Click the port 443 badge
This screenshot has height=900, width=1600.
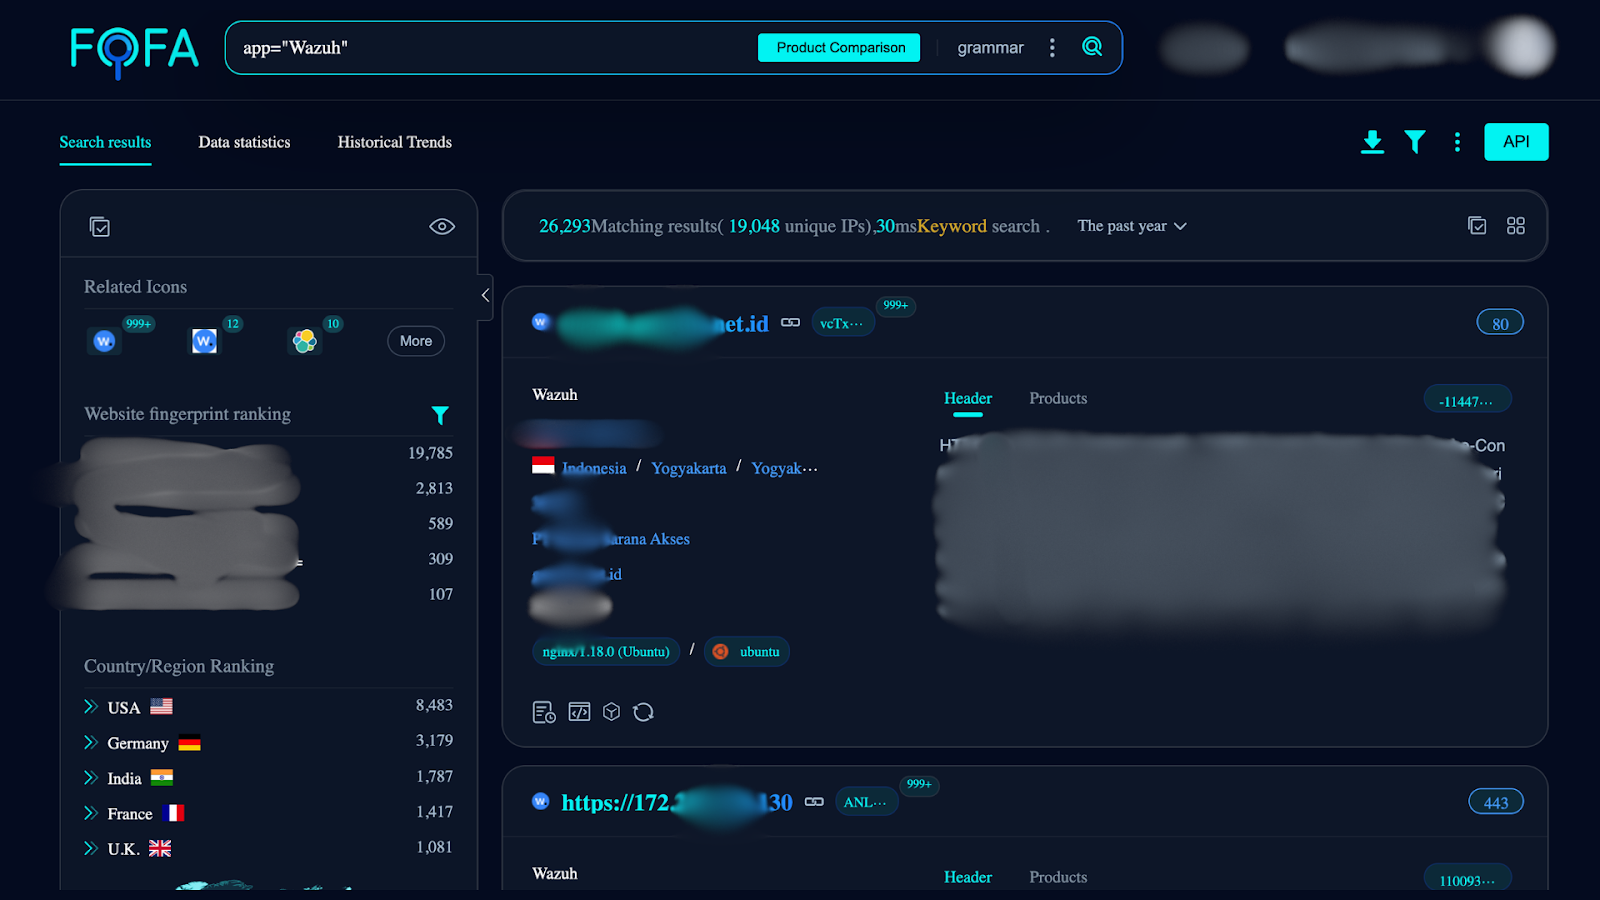tap(1496, 802)
